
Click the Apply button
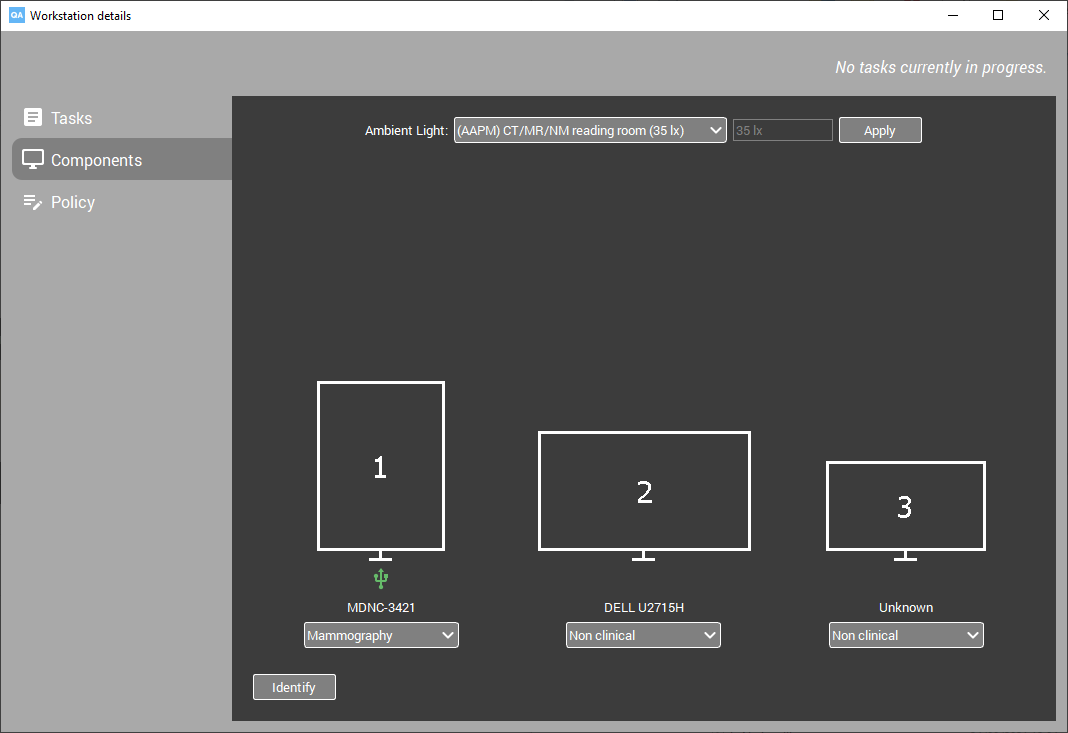click(x=880, y=130)
